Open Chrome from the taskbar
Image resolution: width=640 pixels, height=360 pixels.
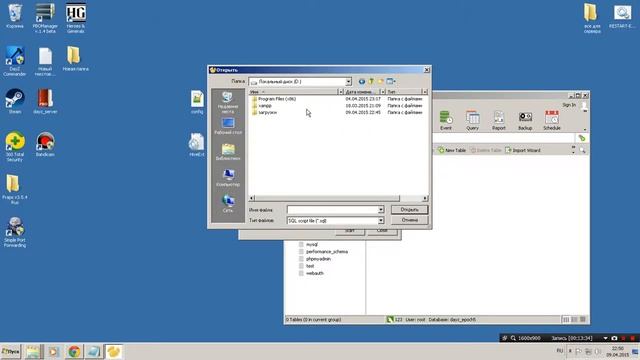pyautogui.click(x=74, y=351)
